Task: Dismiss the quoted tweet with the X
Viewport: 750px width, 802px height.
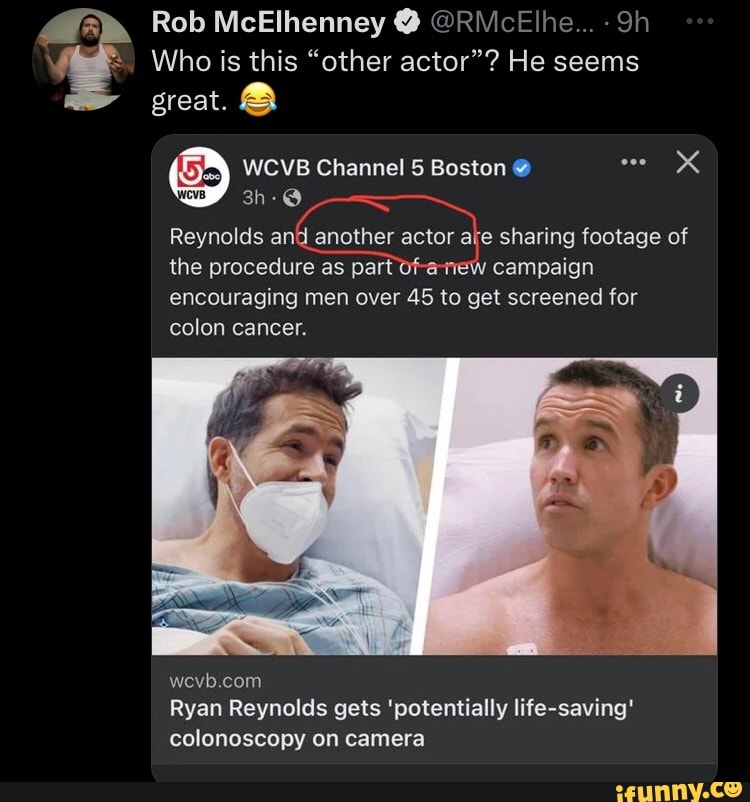Action: point(686,162)
